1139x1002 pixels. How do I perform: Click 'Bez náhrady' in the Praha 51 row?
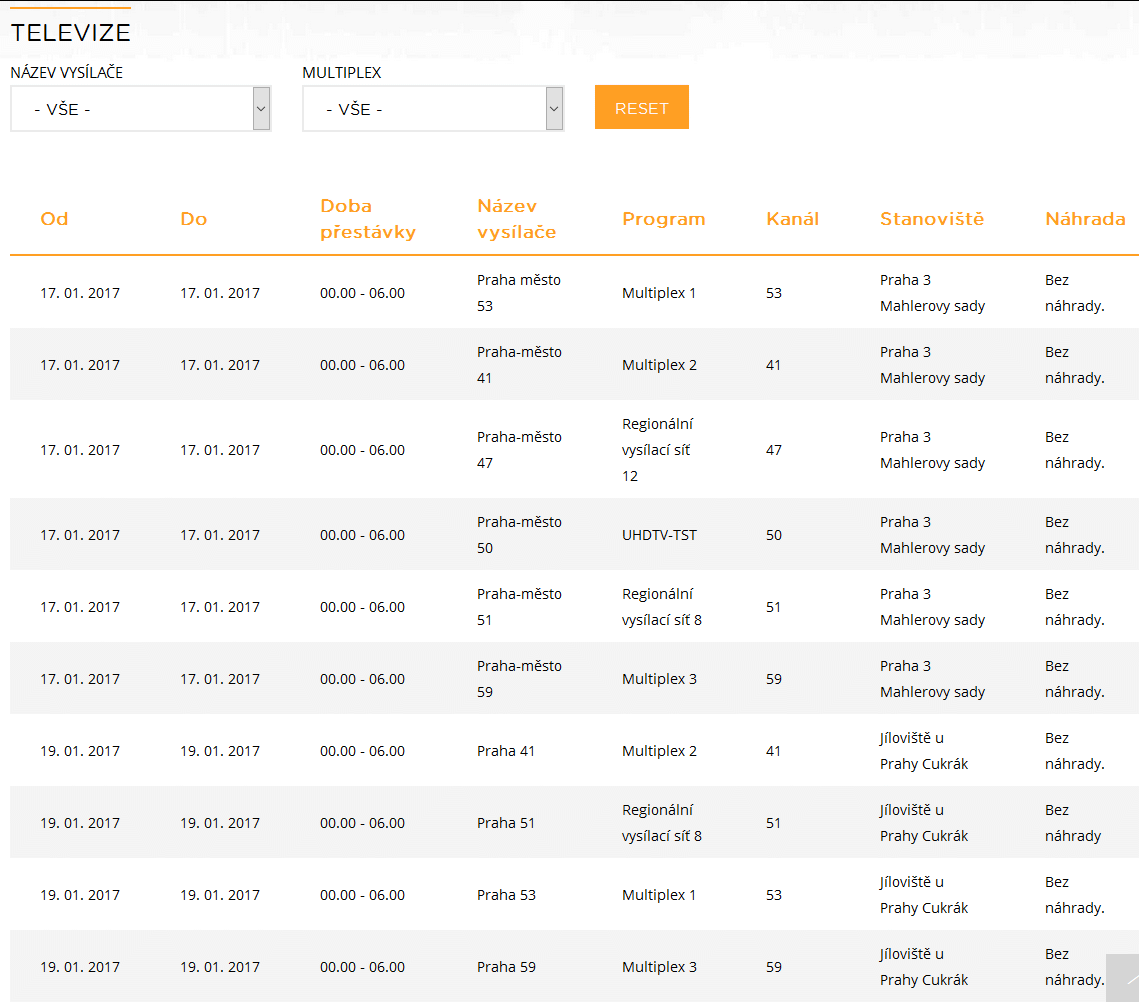[x=1073, y=823]
